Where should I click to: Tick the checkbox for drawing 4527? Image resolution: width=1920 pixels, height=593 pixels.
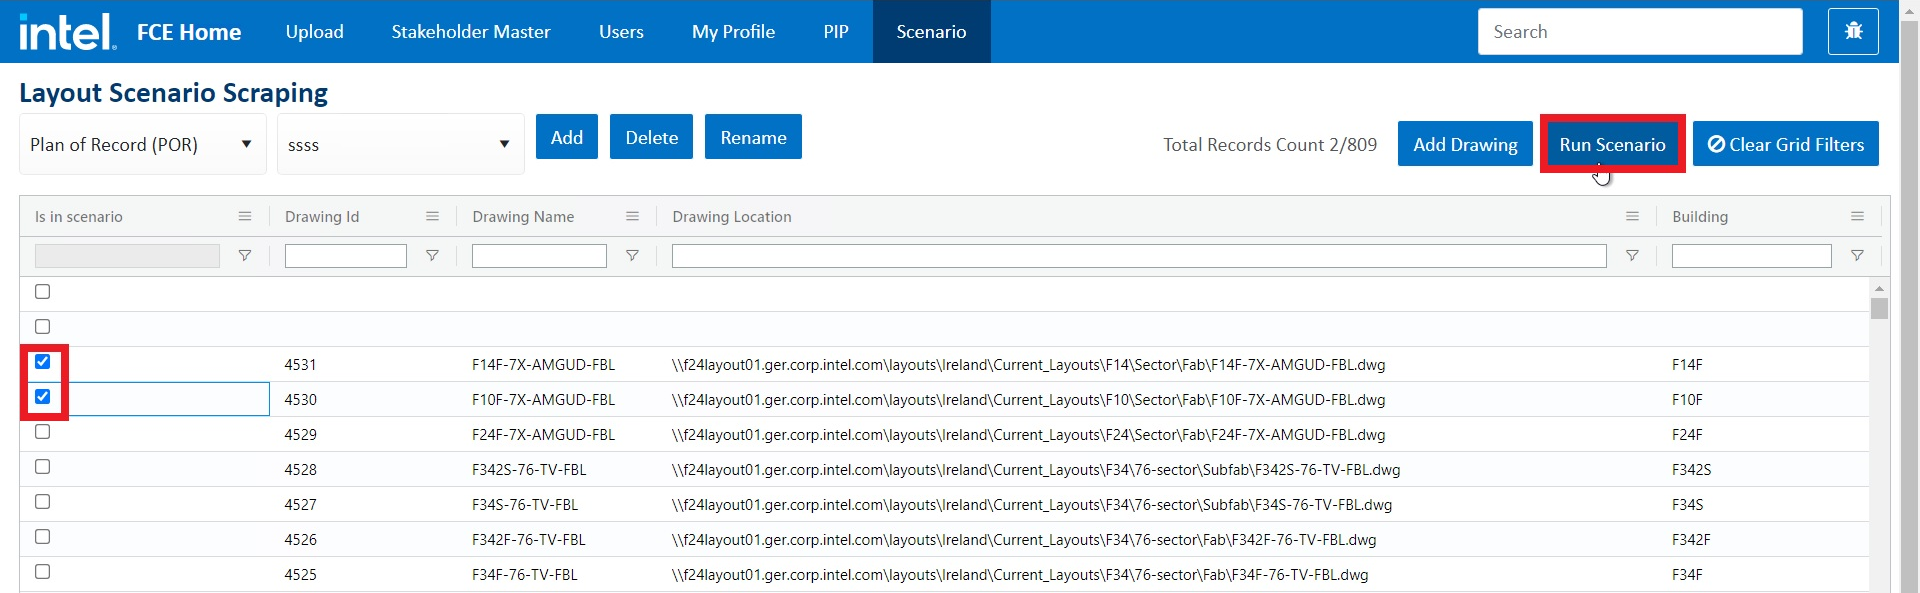(43, 502)
